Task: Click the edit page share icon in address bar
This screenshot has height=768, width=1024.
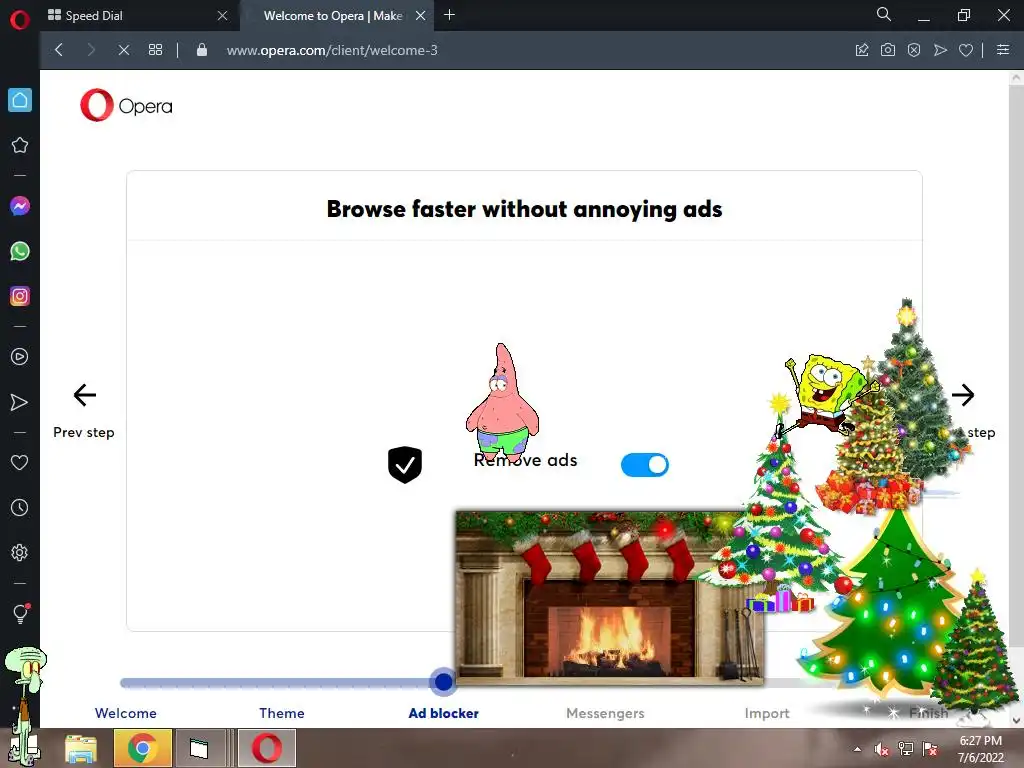Action: coord(862,50)
